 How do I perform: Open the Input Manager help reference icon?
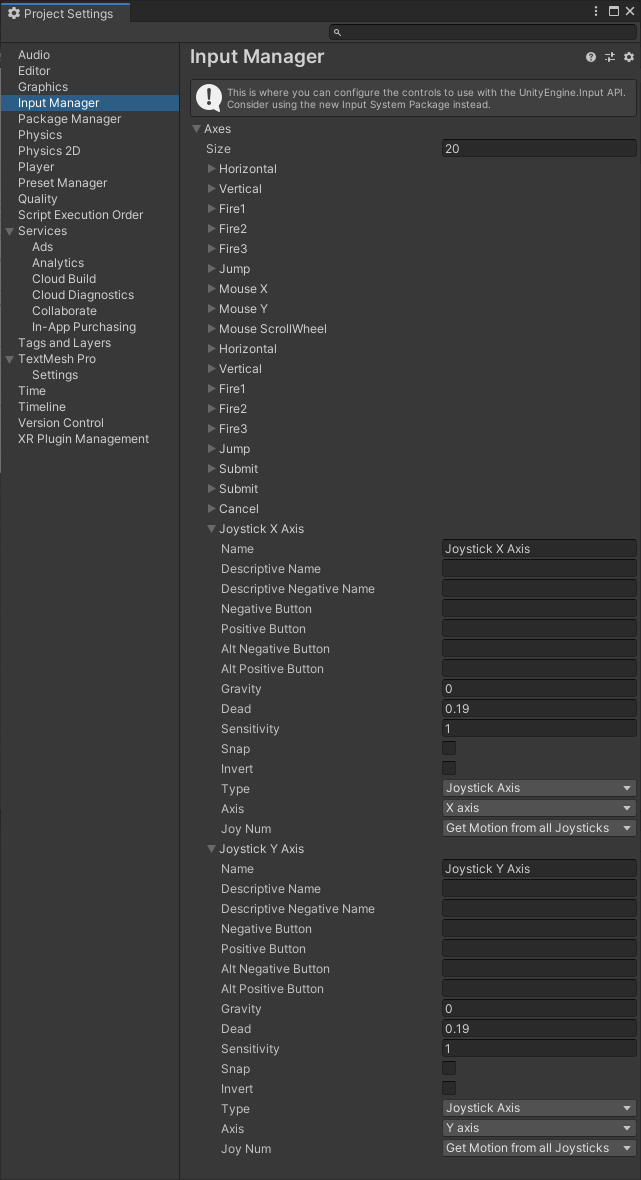pyautogui.click(x=591, y=58)
